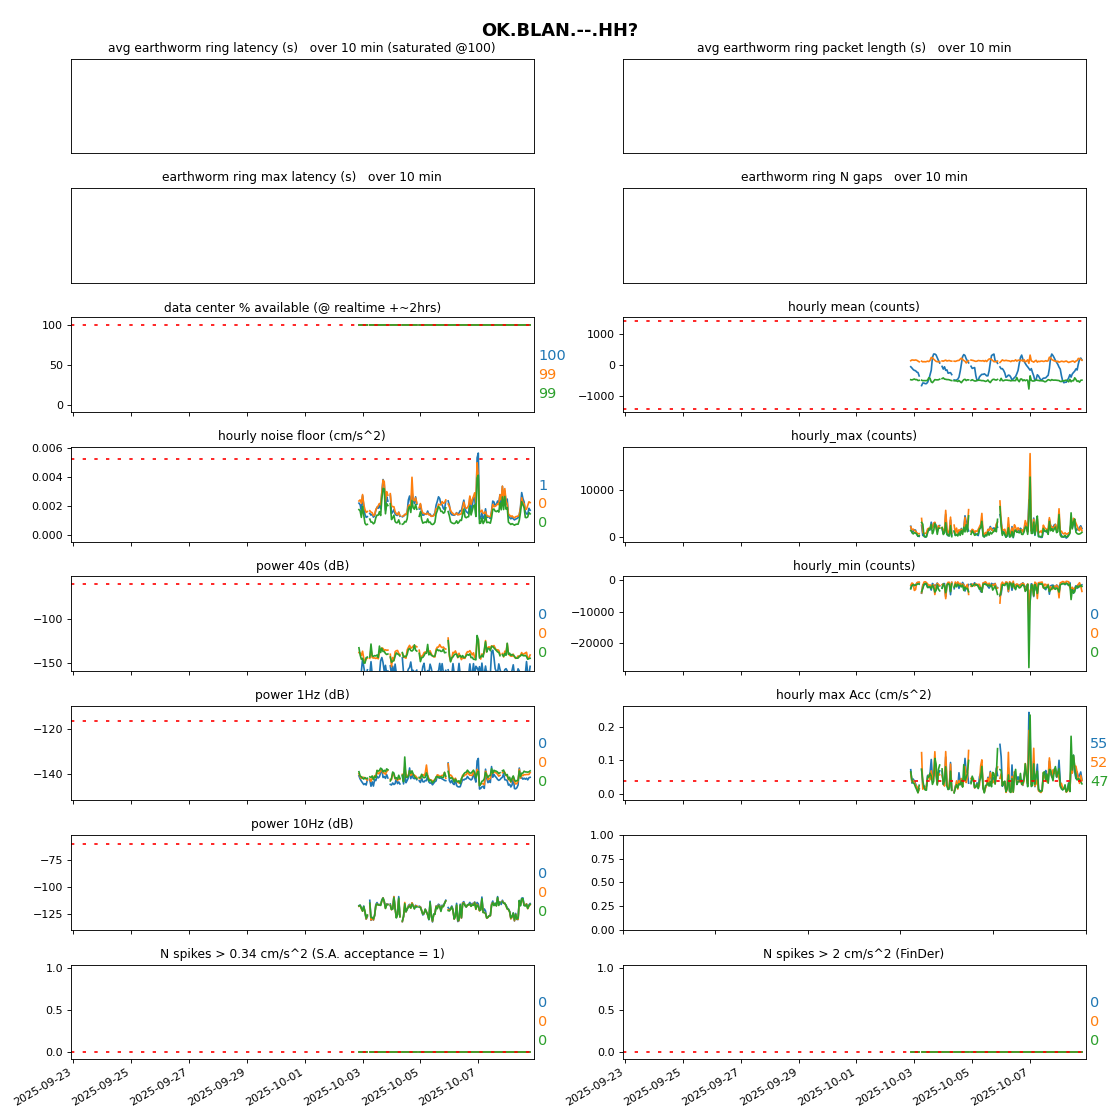
Task: Click the tallest spike in the hourly_max plot
Action: (x=1029, y=456)
